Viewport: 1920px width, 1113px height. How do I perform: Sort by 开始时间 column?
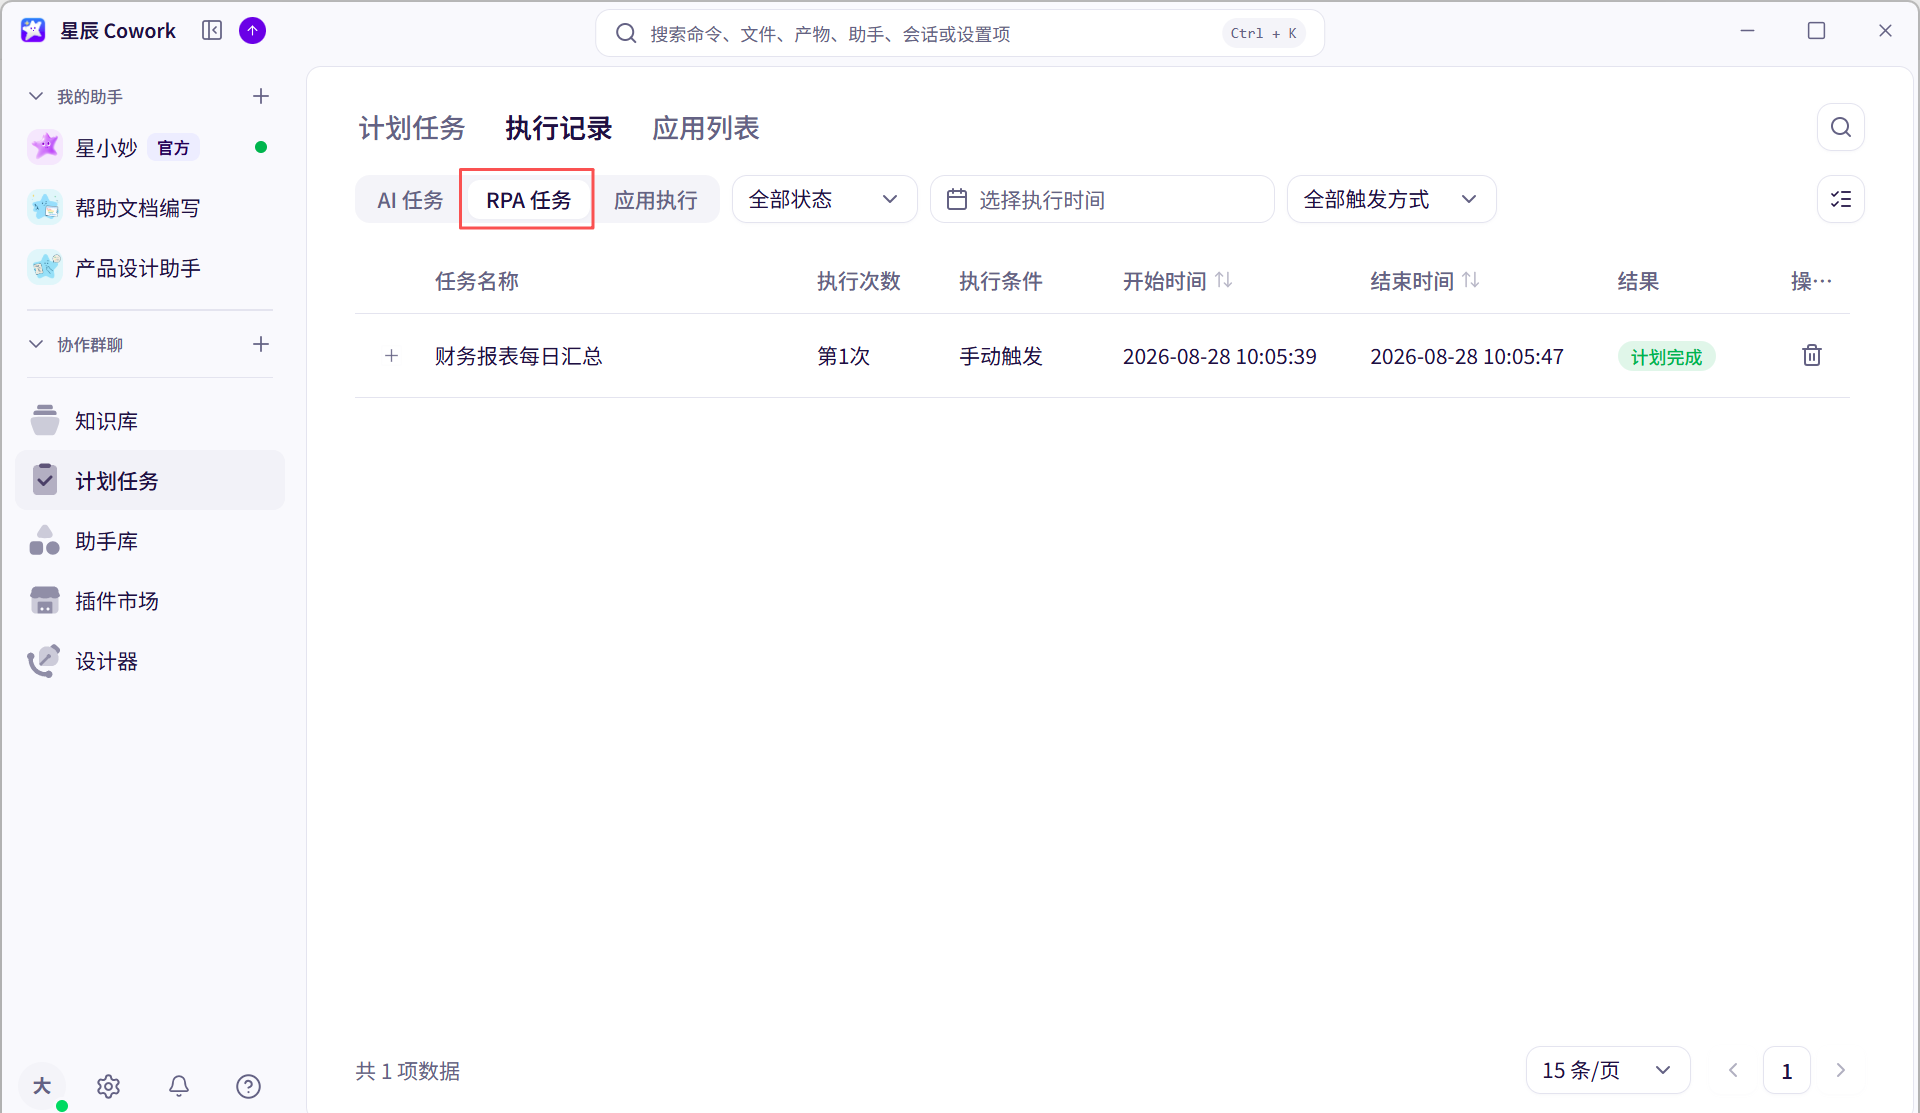pyautogui.click(x=1224, y=281)
